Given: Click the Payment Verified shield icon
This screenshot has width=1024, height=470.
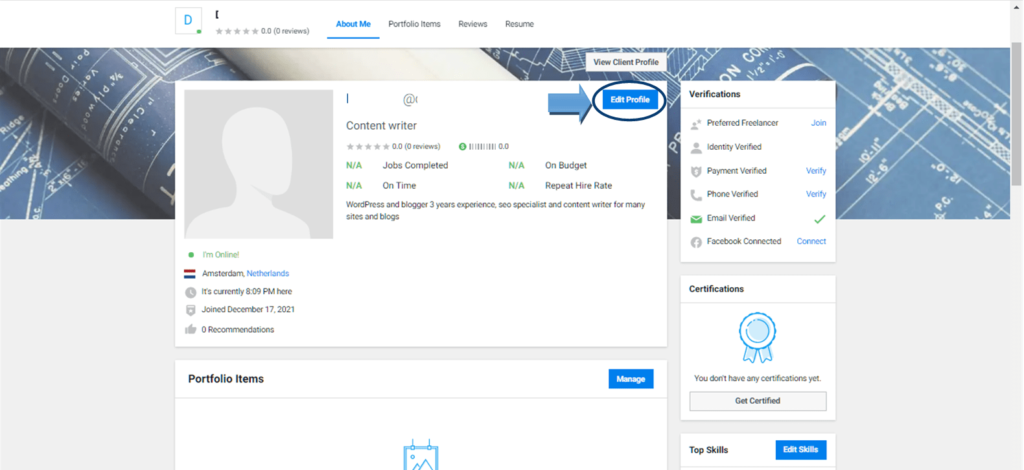Looking at the screenshot, I should [x=696, y=171].
